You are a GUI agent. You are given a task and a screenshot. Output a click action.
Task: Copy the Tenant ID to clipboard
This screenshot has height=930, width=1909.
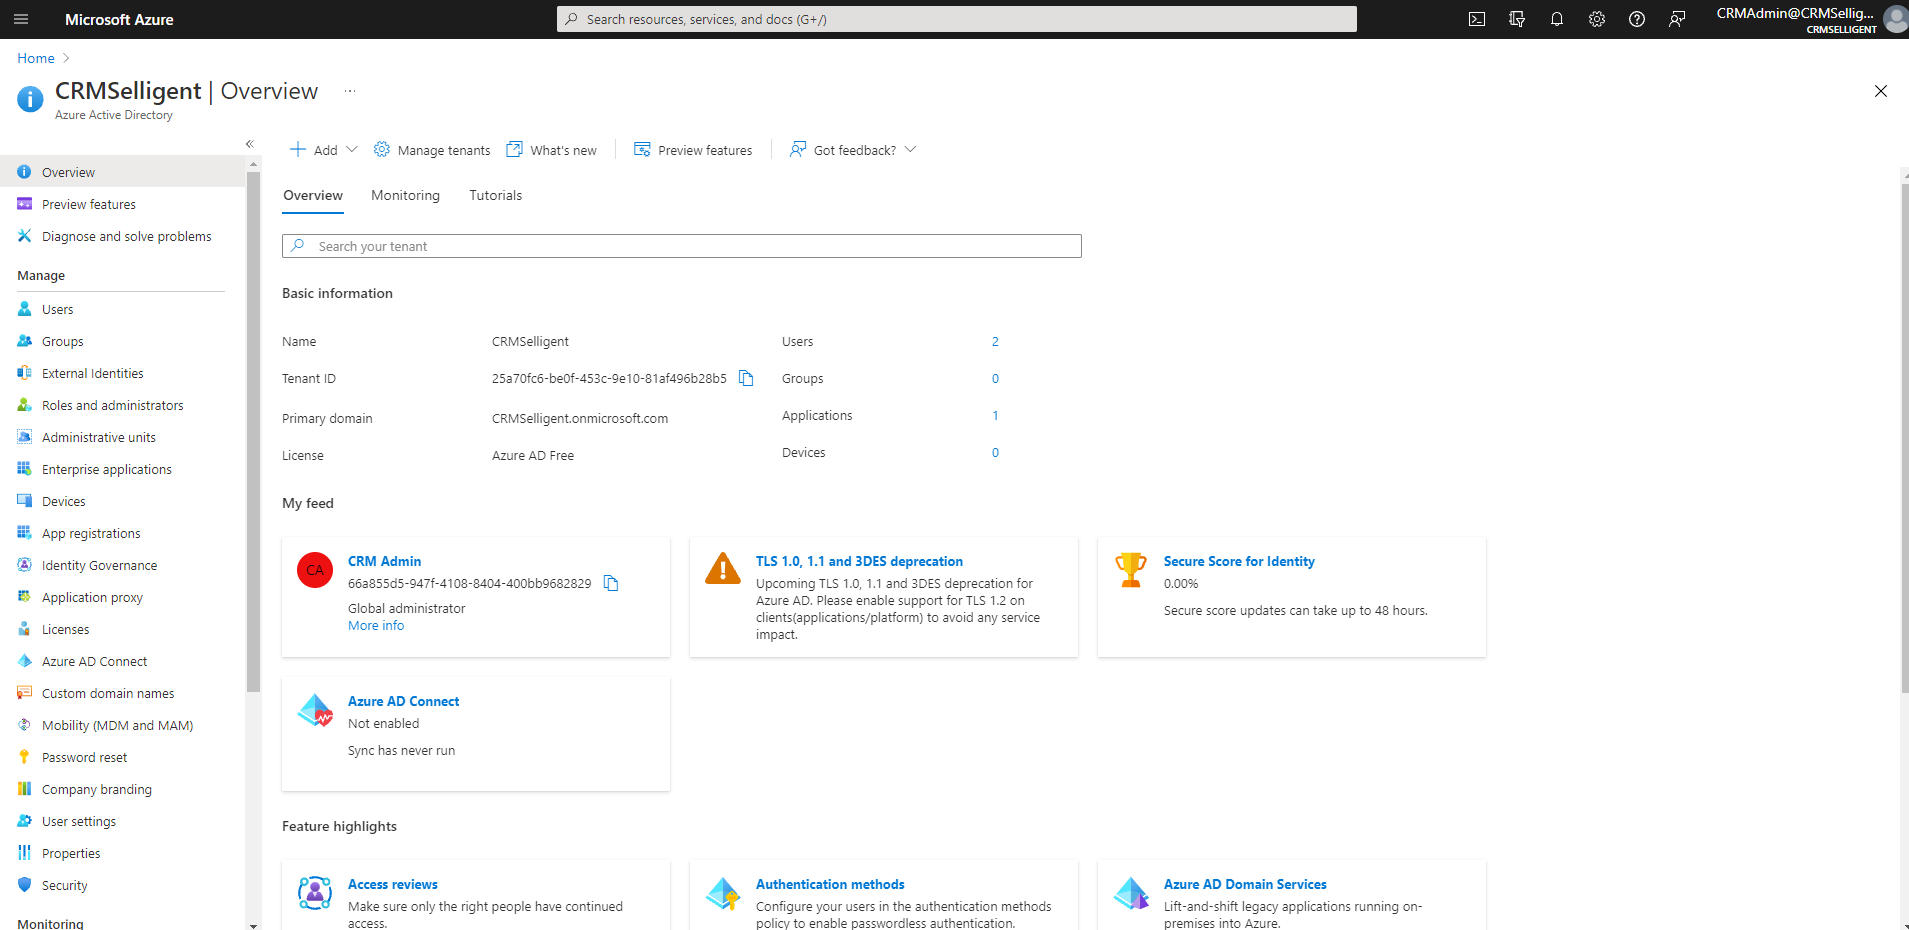[746, 378]
